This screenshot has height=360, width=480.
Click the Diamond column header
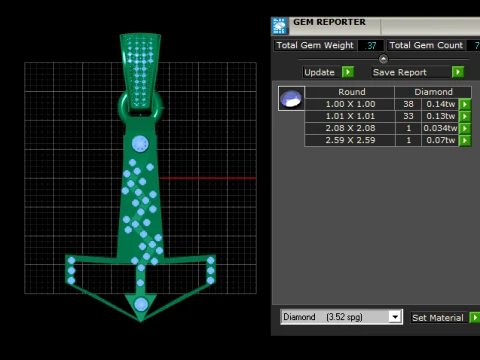433,92
